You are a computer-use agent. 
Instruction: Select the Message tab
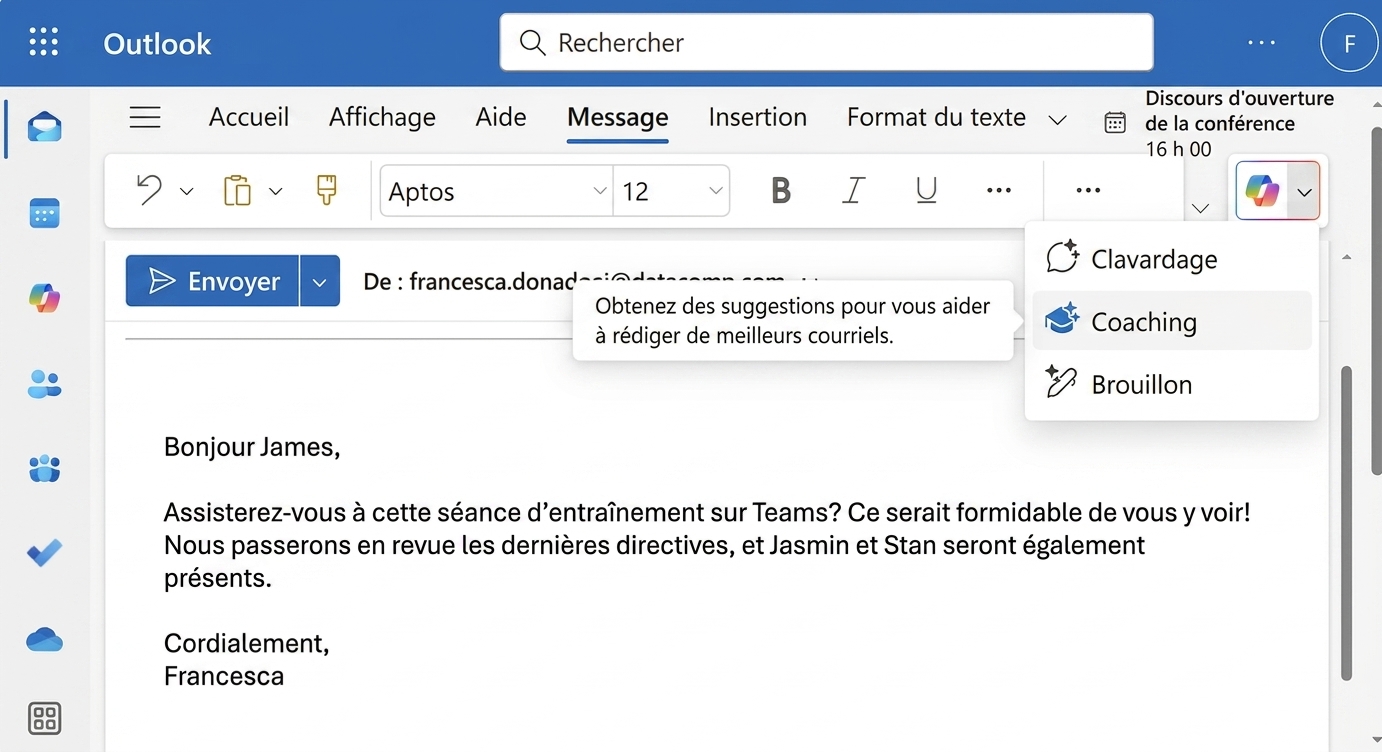(x=617, y=117)
